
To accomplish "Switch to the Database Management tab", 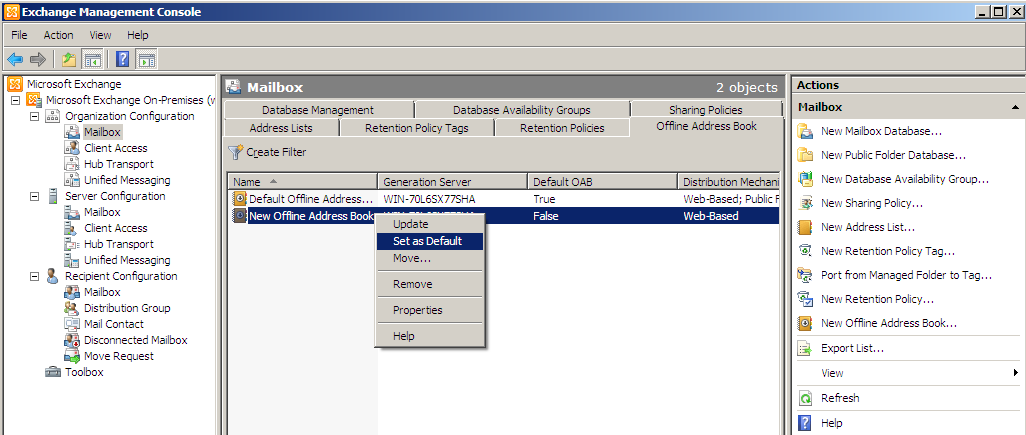I will click(318, 110).
